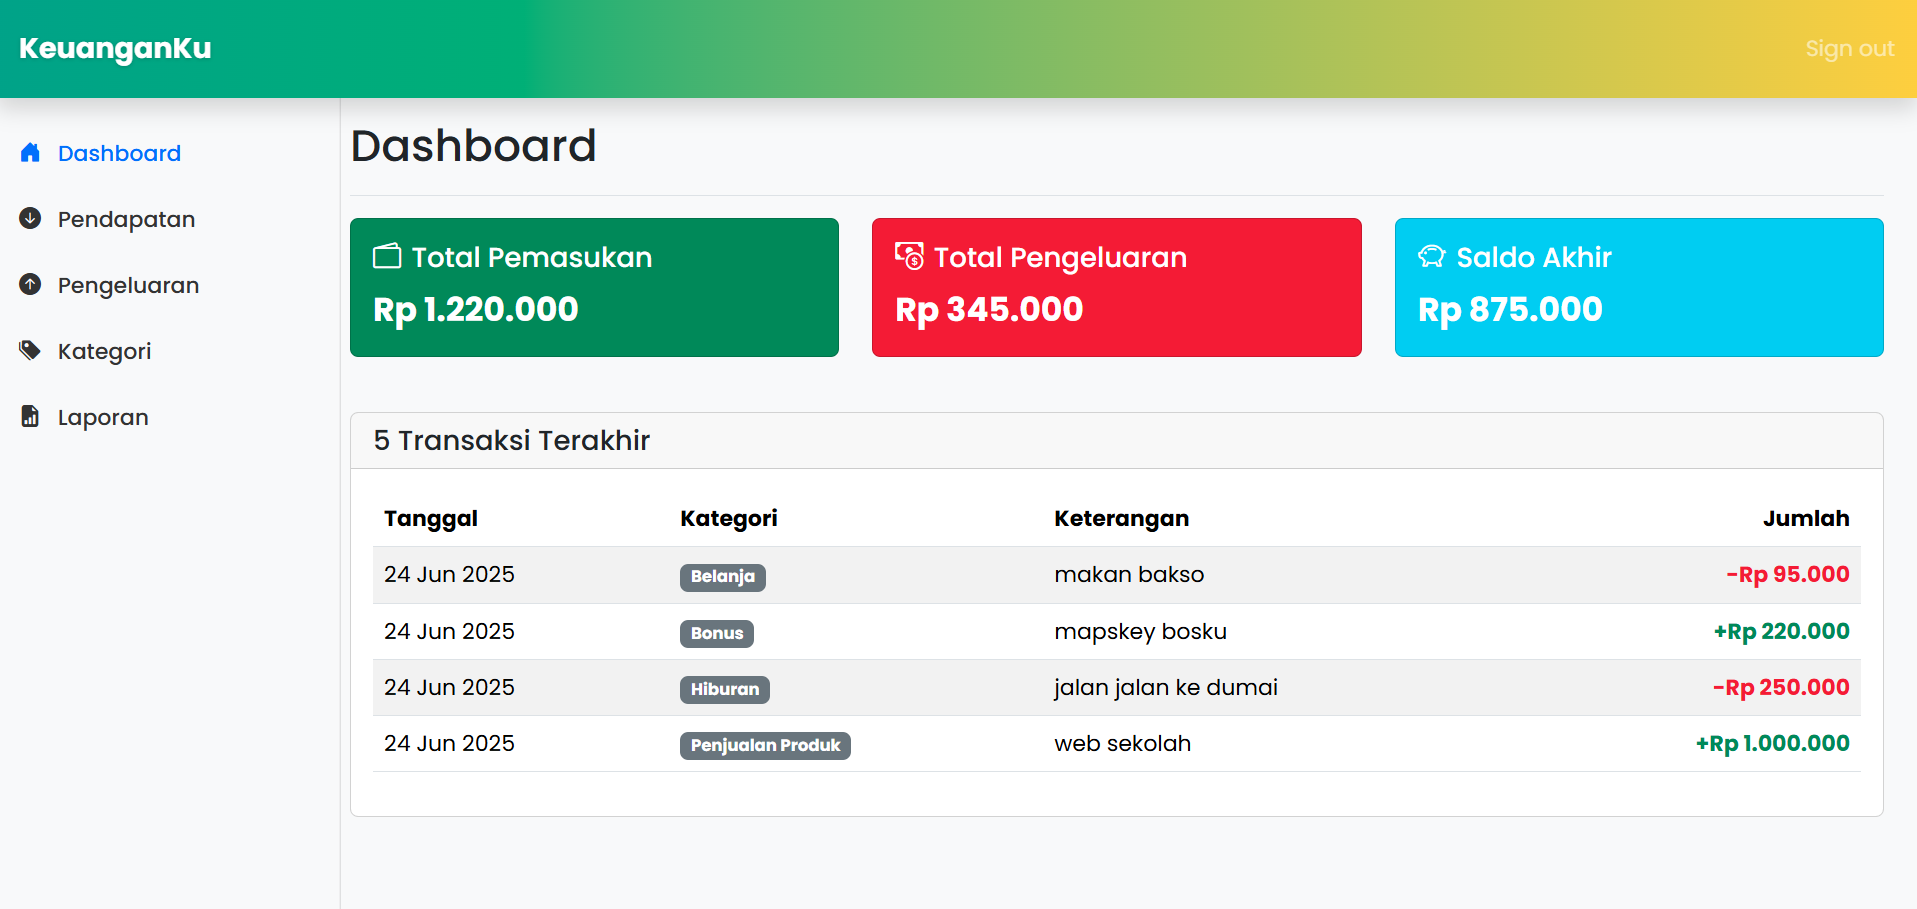Click the tag icon beside Kategori
The width and height of the screenshot is (1917, 909).
pos(30,350)
